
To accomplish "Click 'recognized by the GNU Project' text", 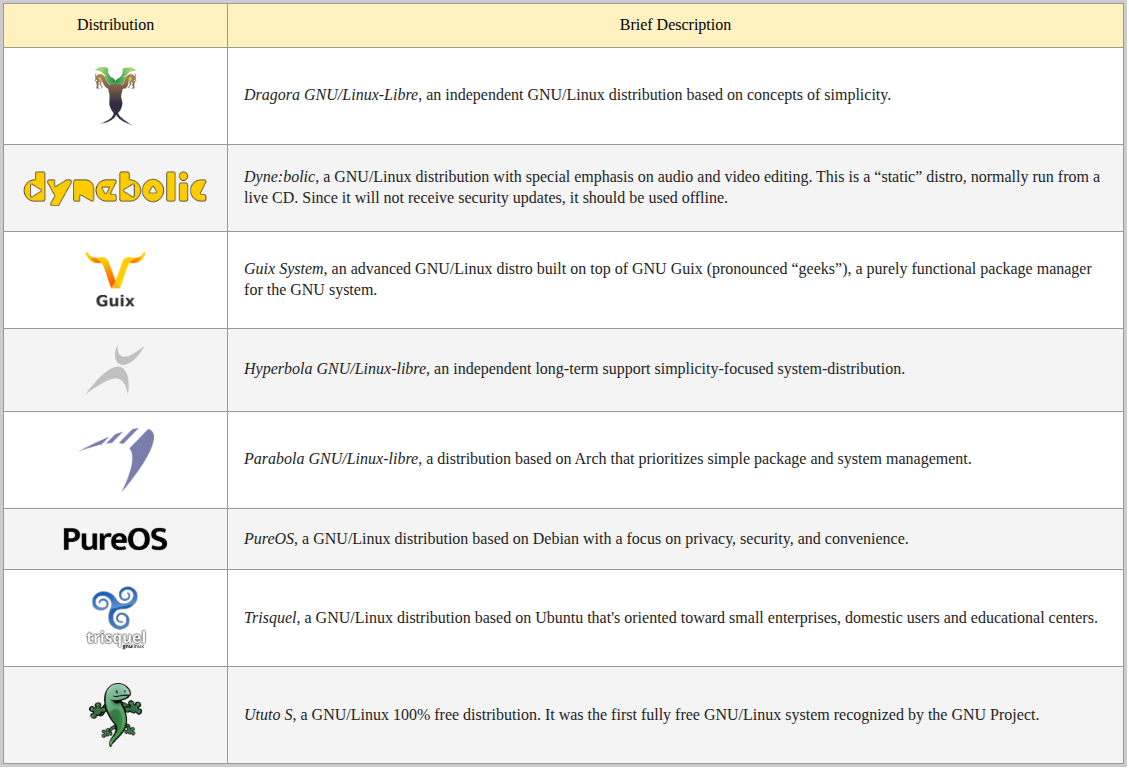I will point(936,715).
